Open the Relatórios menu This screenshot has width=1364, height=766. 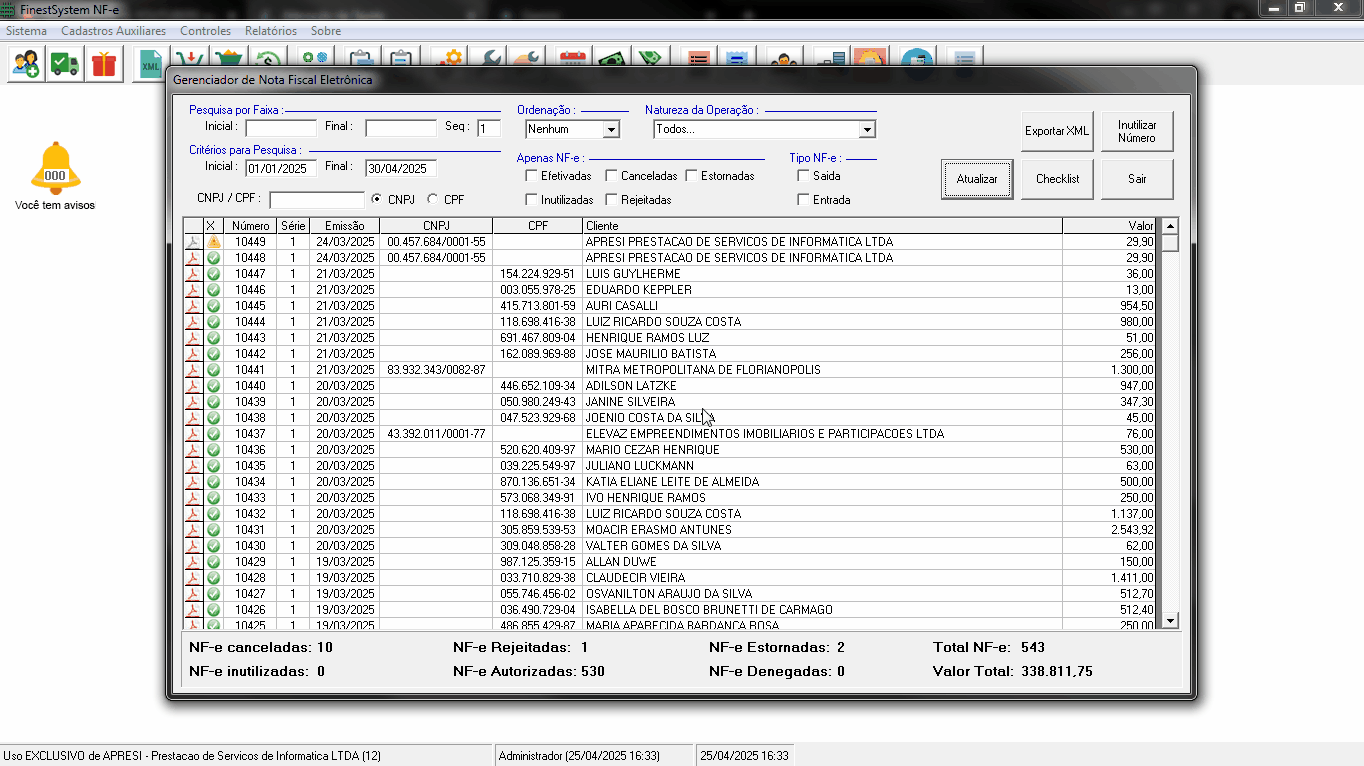tap(270, 31)
